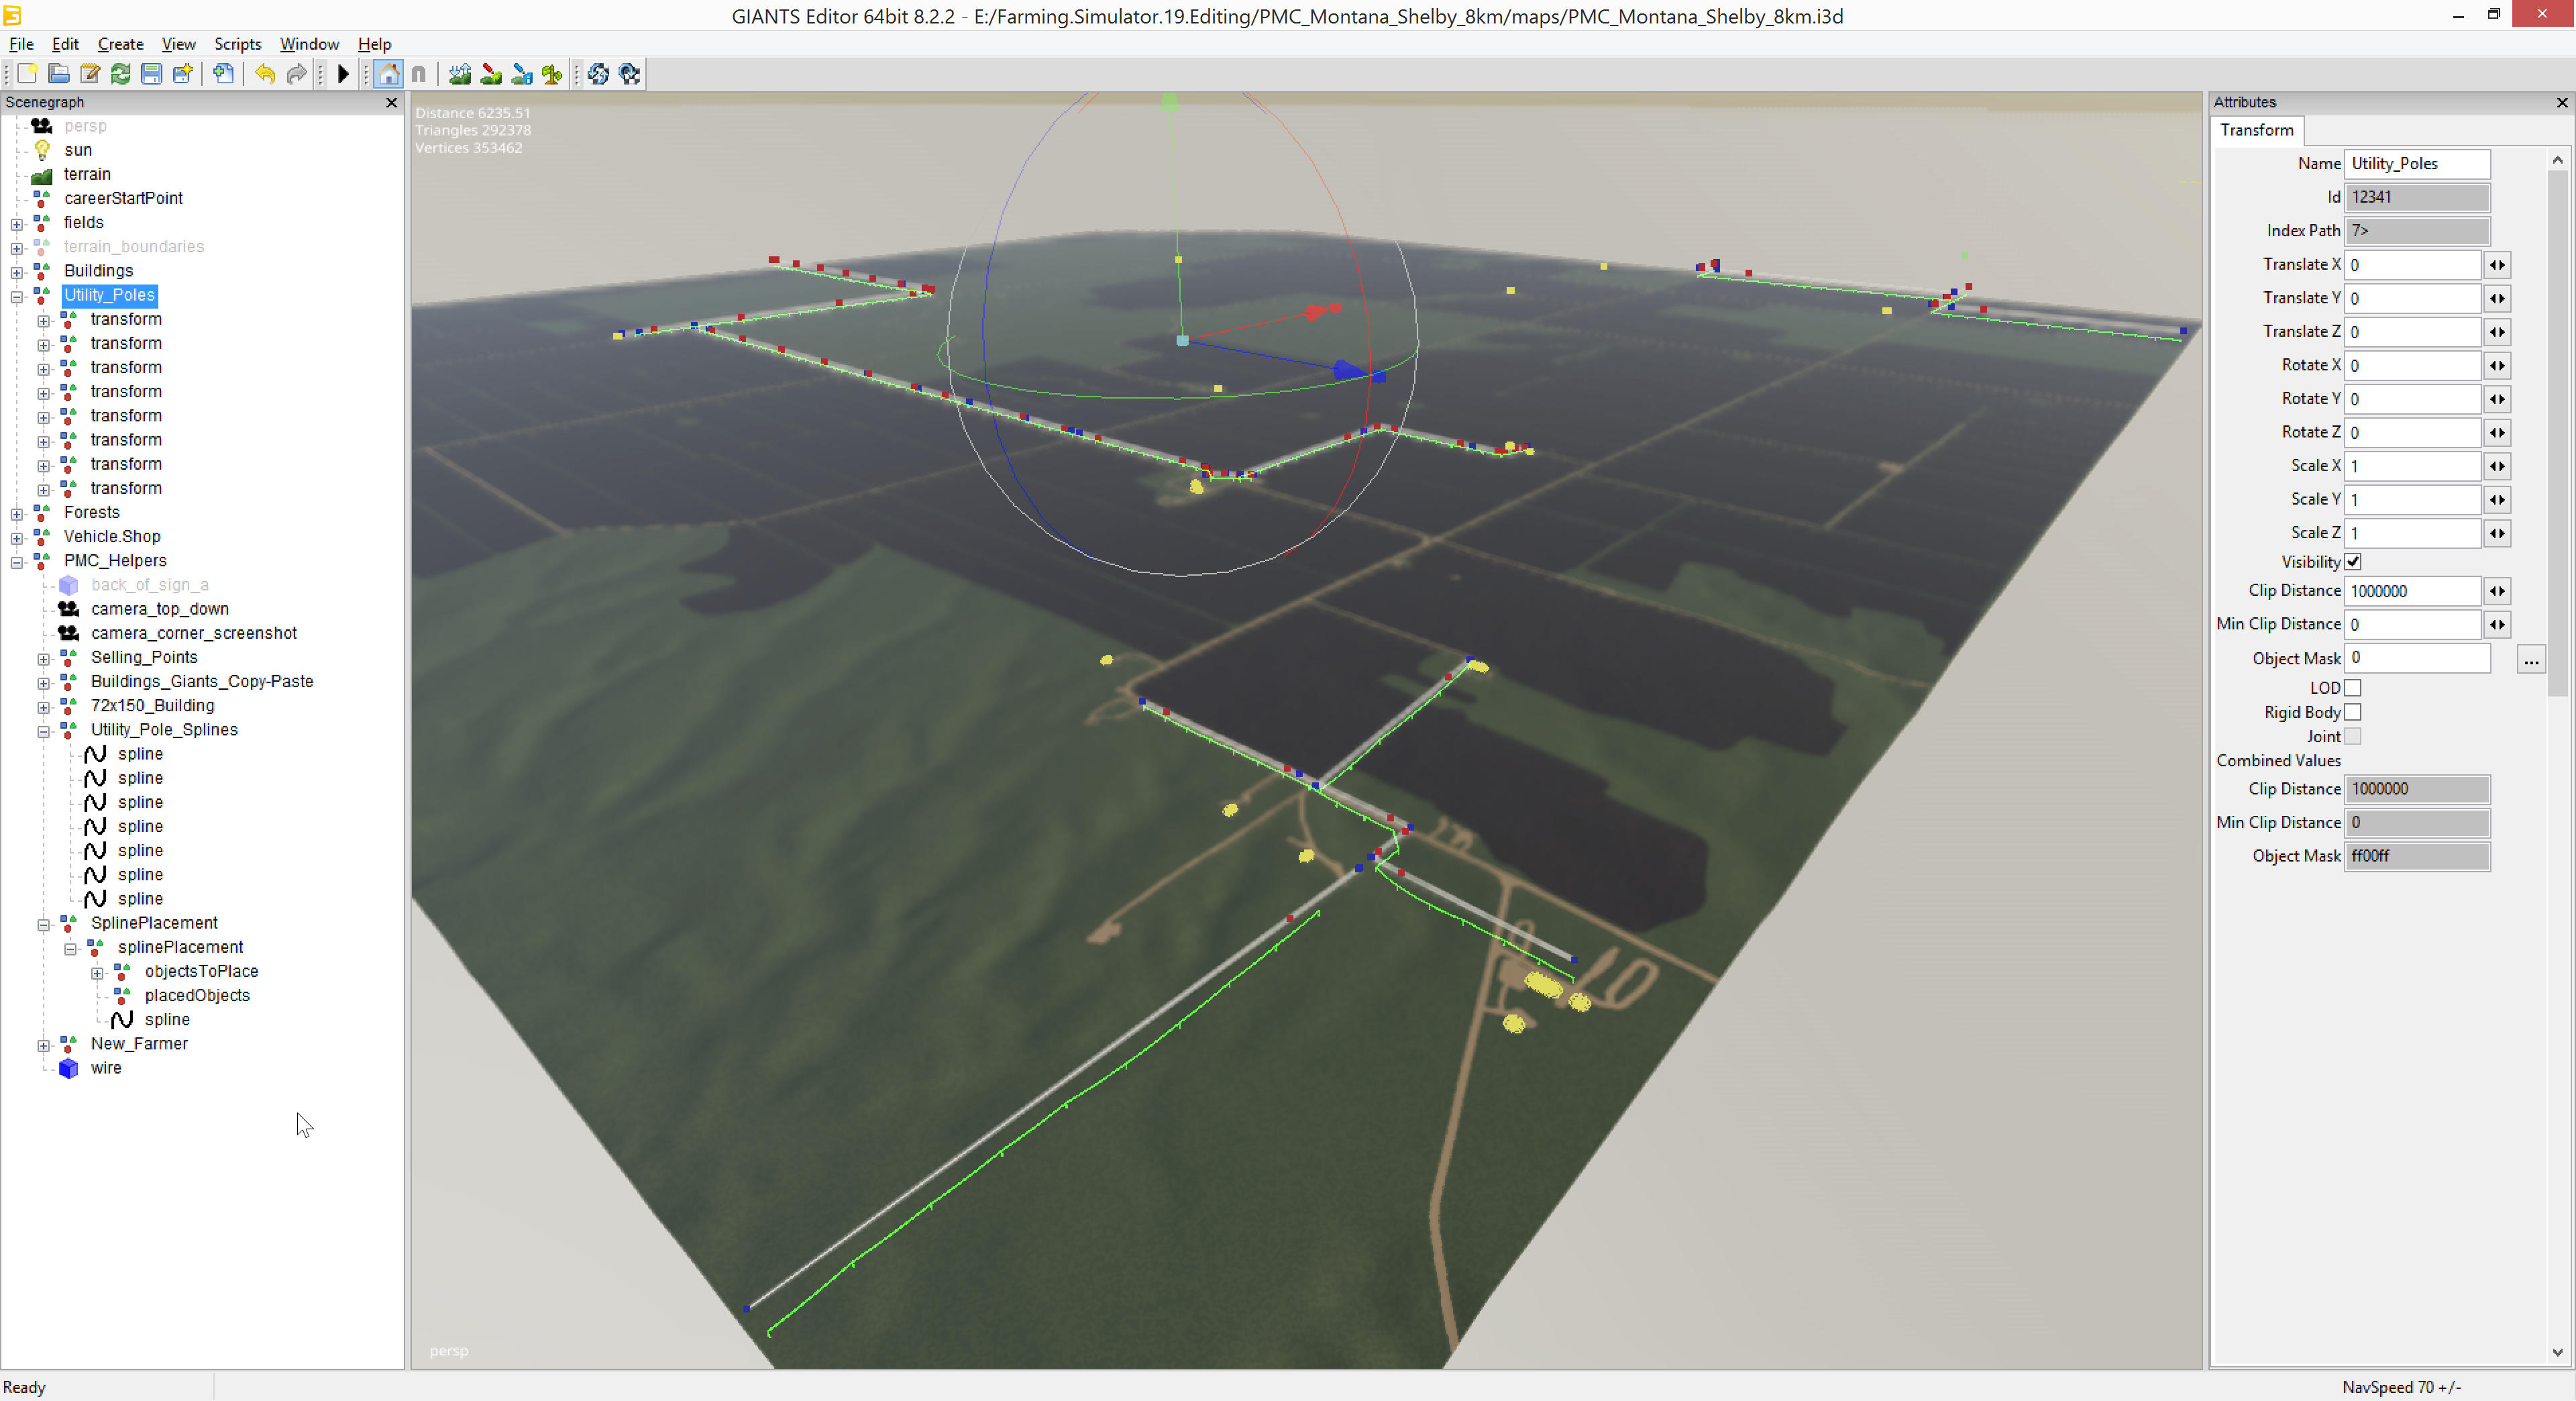This screenshot has width=2576, height=1401.
Task: Click the gray Redo arrow icon
Action: pyautogui.click(x=296, y=74)
